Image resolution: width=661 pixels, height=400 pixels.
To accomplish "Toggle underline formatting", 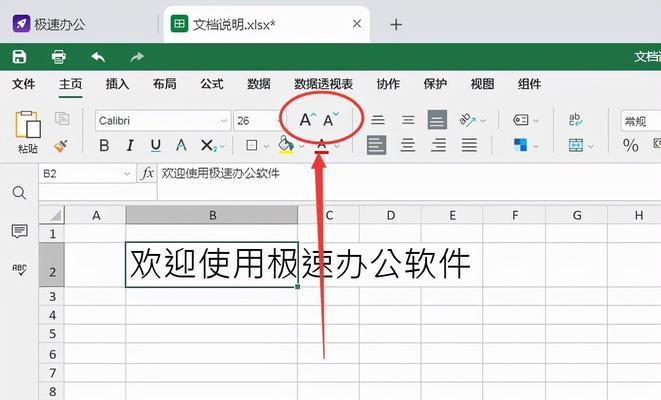I will tap(155, 146).
